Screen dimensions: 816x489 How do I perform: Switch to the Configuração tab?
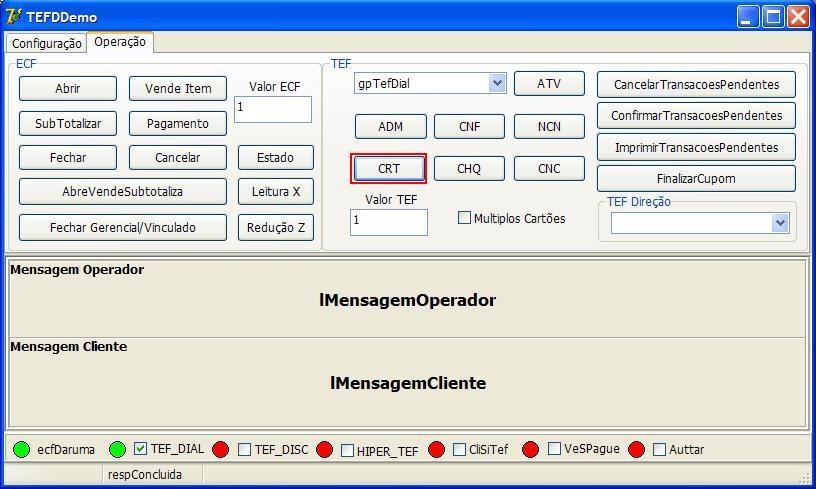pyautogui.click(x=46, y=43)
